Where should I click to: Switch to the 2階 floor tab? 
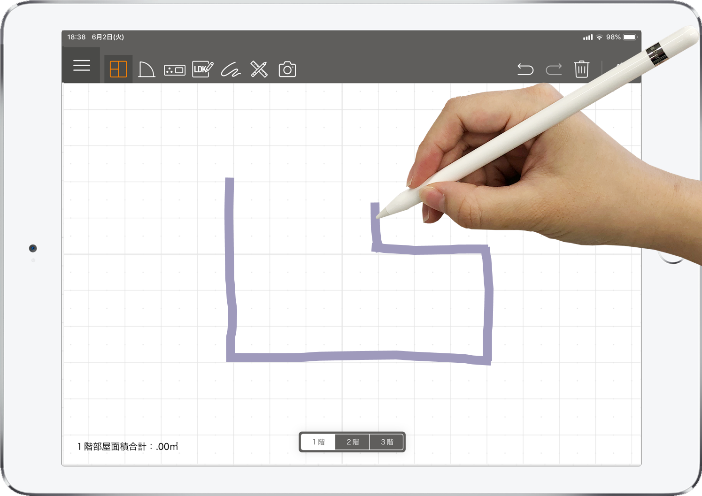[352, 442]
